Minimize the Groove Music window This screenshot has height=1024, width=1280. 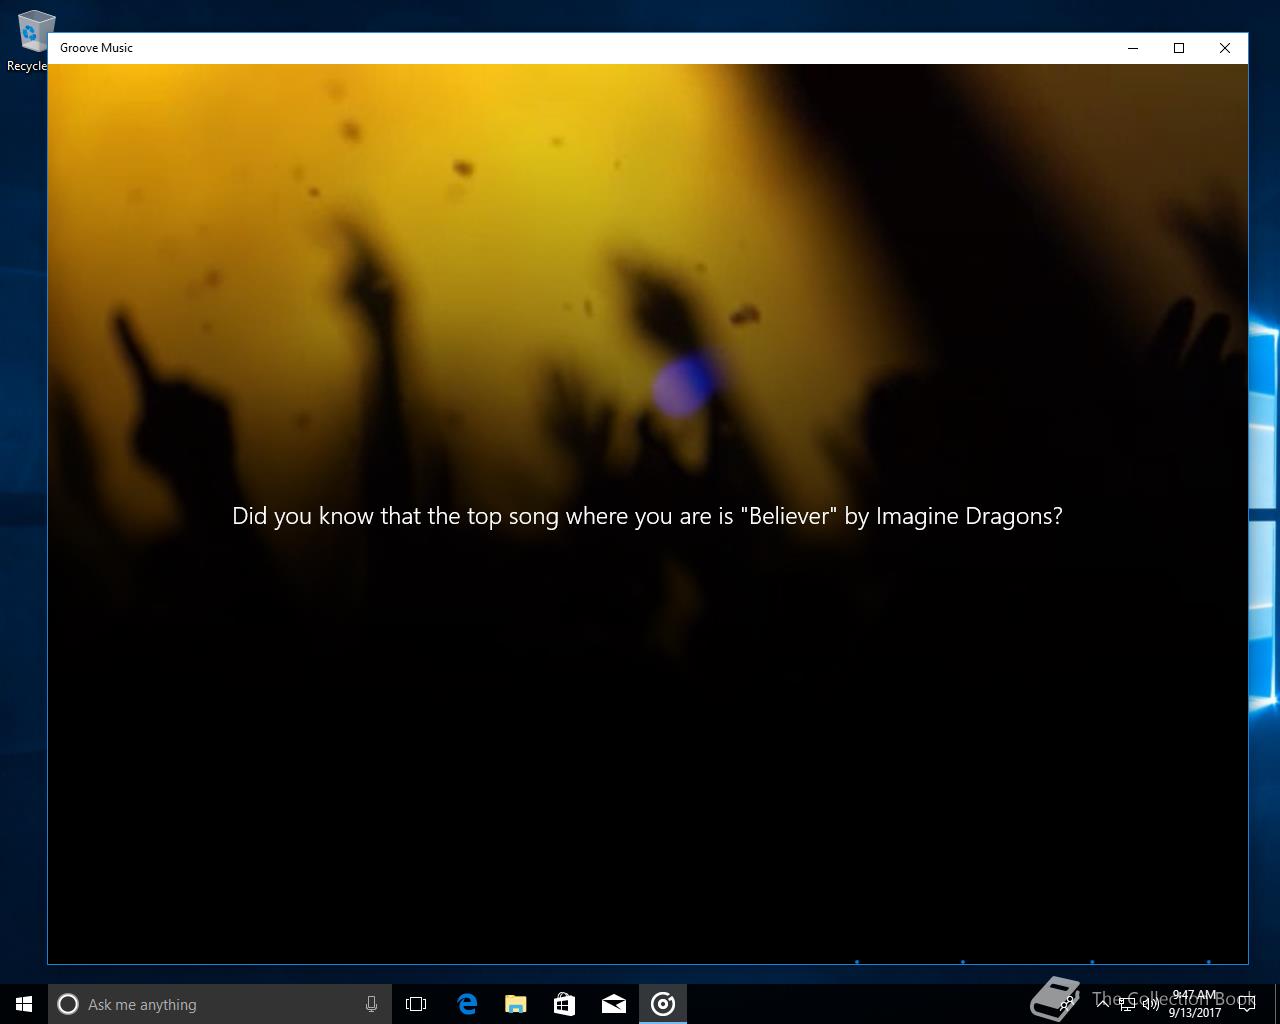1134,48
